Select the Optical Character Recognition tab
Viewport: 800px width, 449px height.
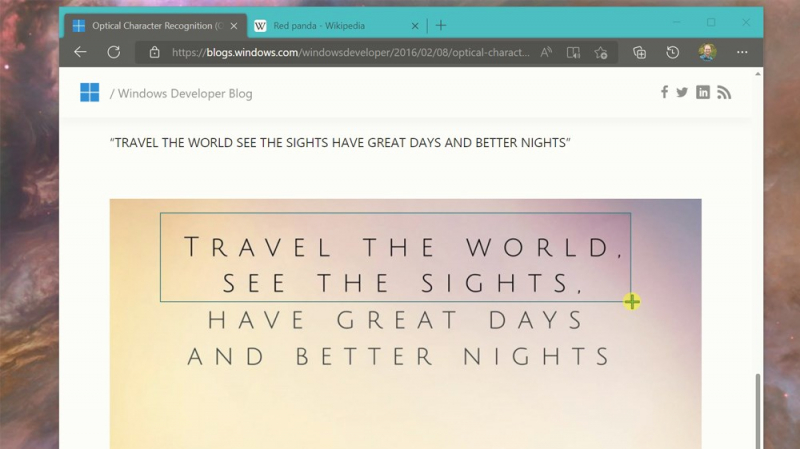pyautogui.click(x=150, y=25)
